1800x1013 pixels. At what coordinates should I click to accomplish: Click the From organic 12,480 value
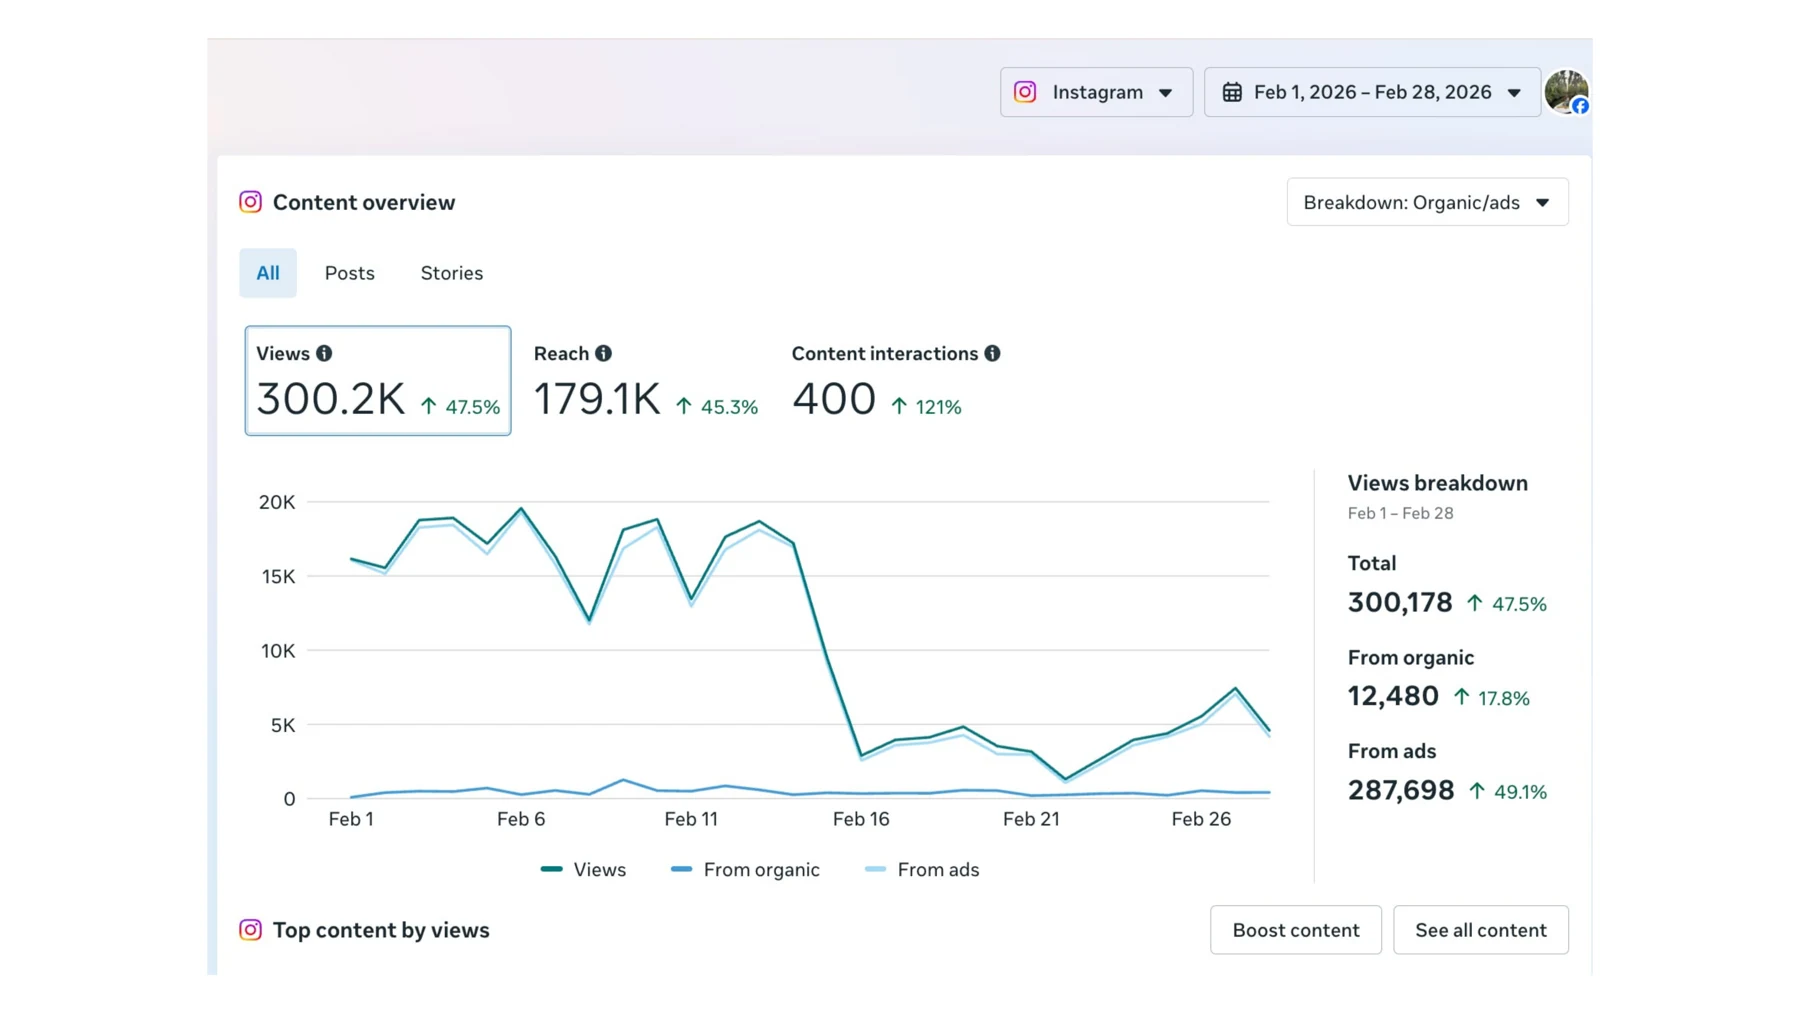click(1393, 696)
